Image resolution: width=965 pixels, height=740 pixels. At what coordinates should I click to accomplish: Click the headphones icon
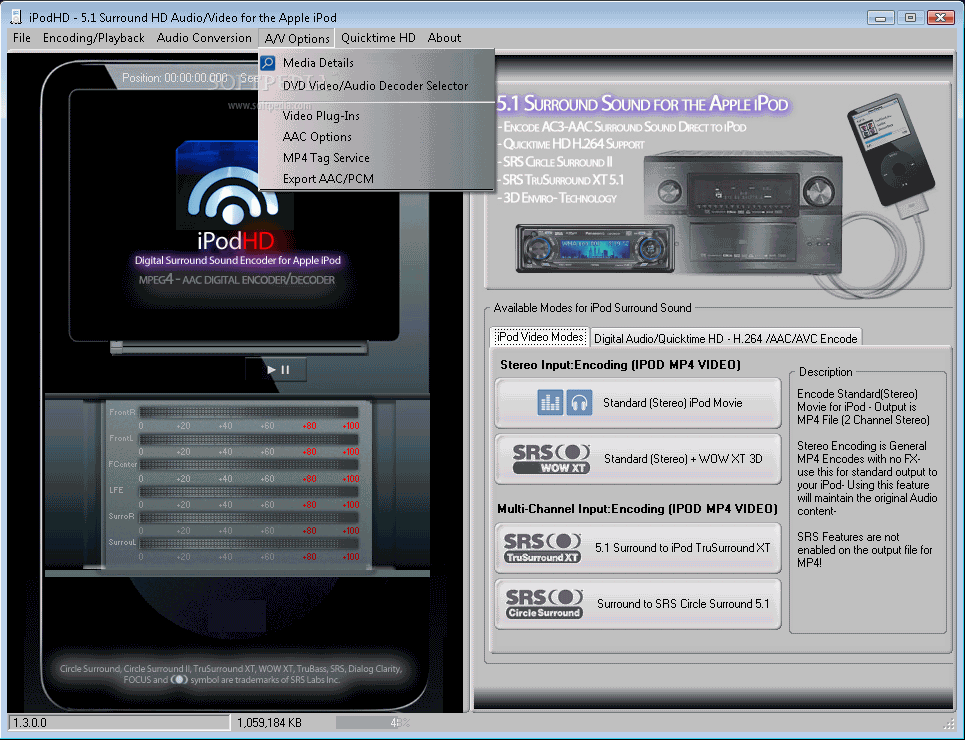coord(579,403)
